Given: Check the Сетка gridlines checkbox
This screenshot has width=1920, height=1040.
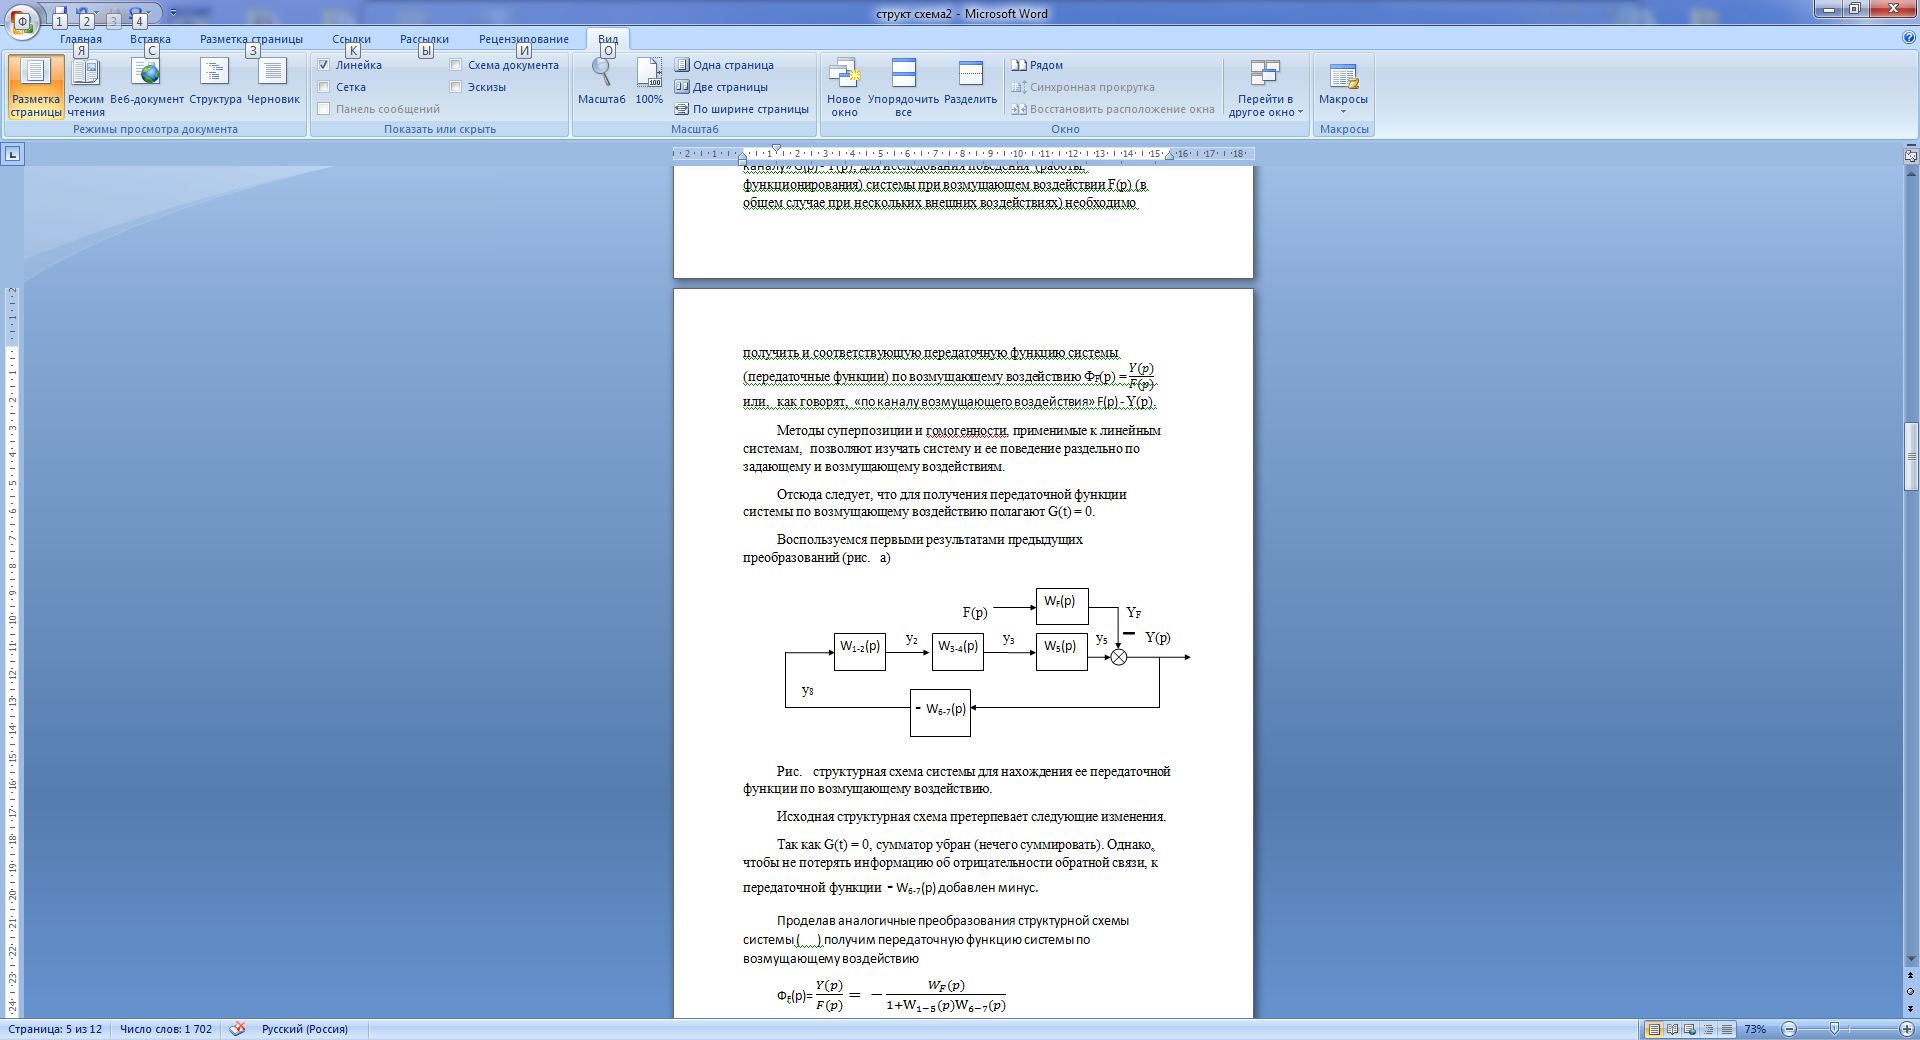Looking at the screenshot, I should (x=324, y=87).
